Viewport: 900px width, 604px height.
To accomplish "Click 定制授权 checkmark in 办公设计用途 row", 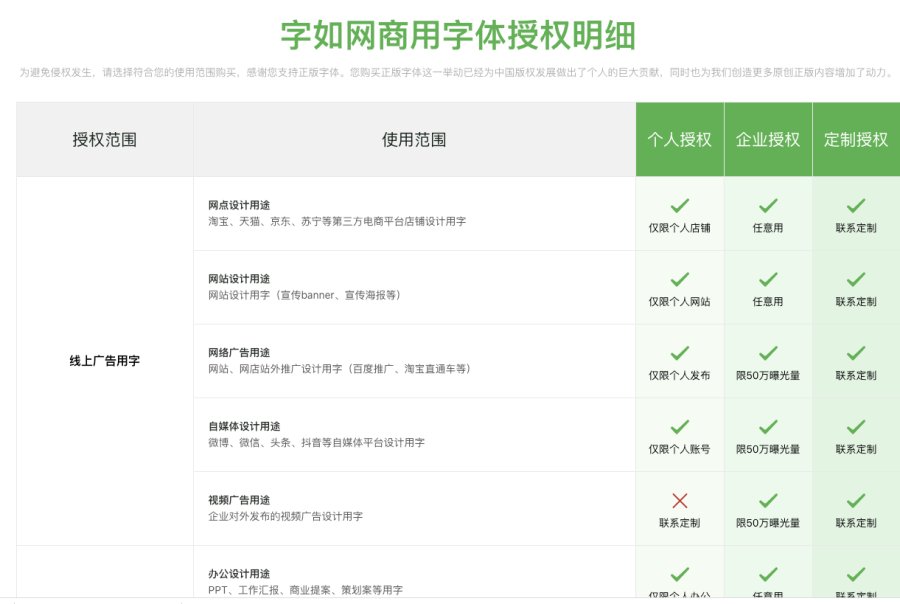I will point(856,575).
